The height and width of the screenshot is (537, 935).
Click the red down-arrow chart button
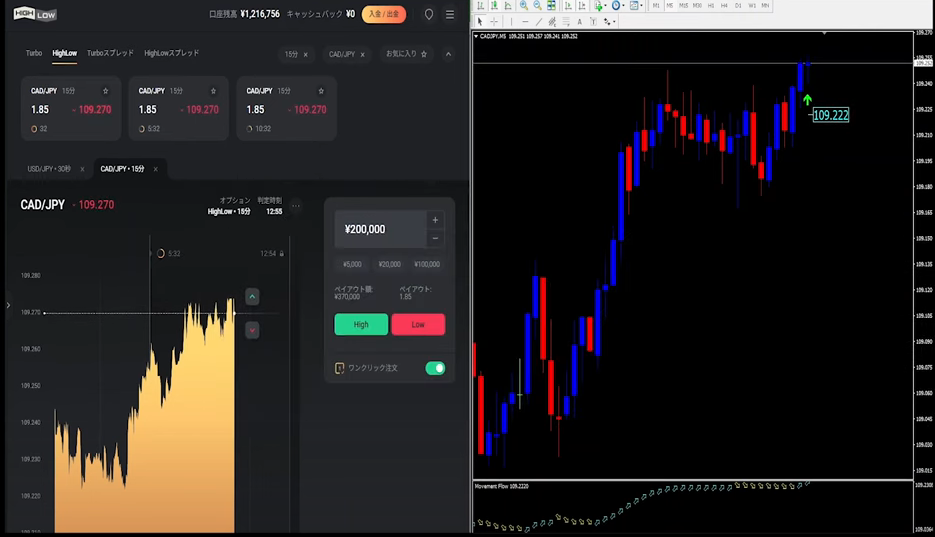tap(252, 330)
